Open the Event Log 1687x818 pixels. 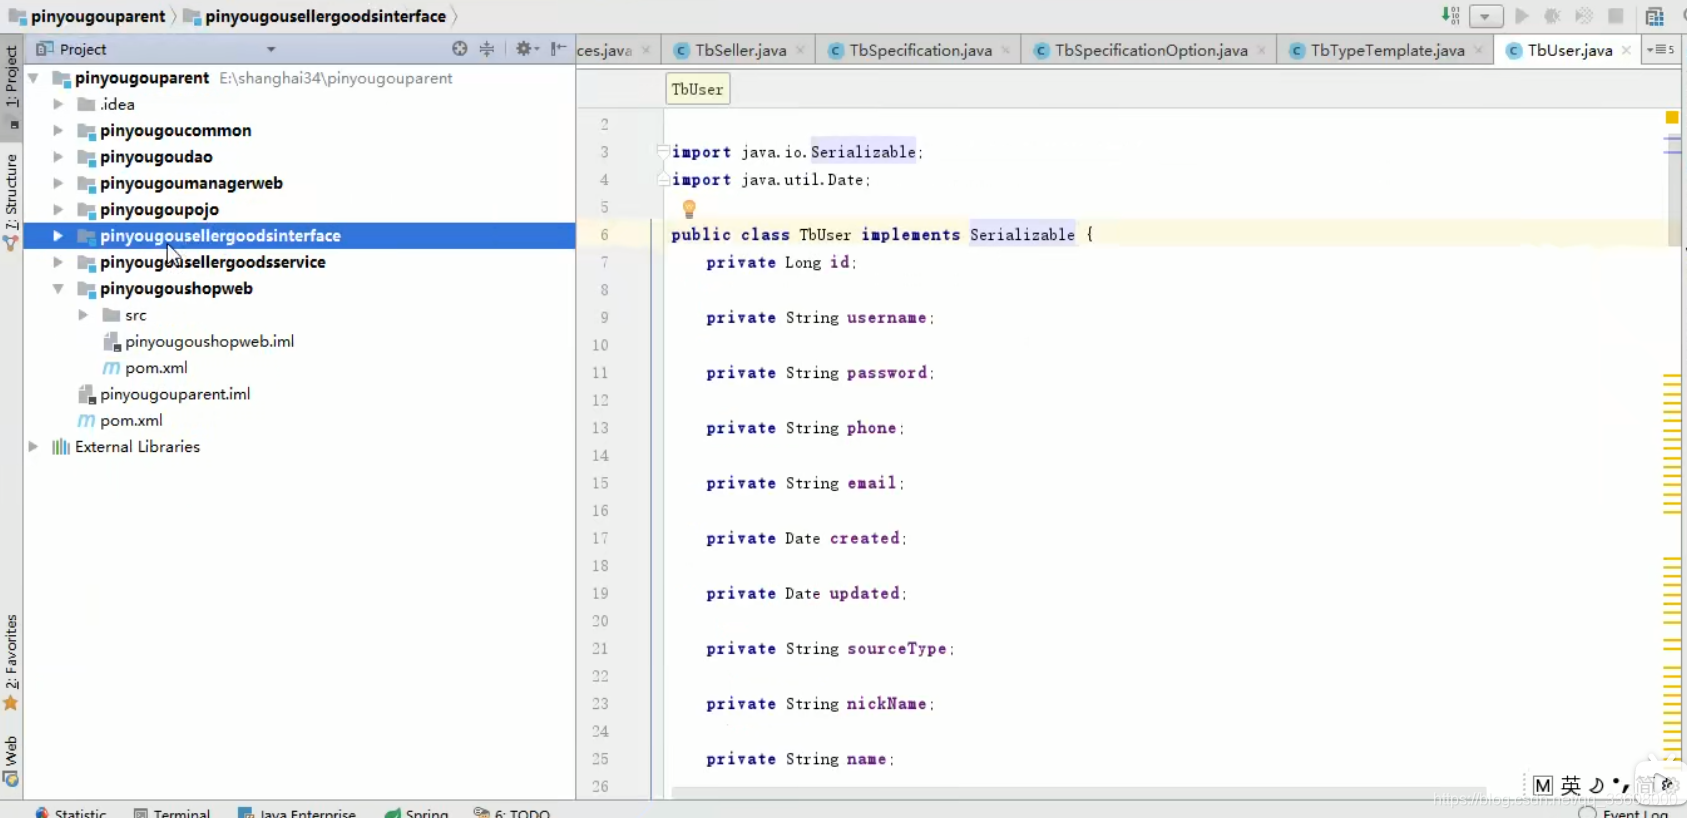[1624, 813]
